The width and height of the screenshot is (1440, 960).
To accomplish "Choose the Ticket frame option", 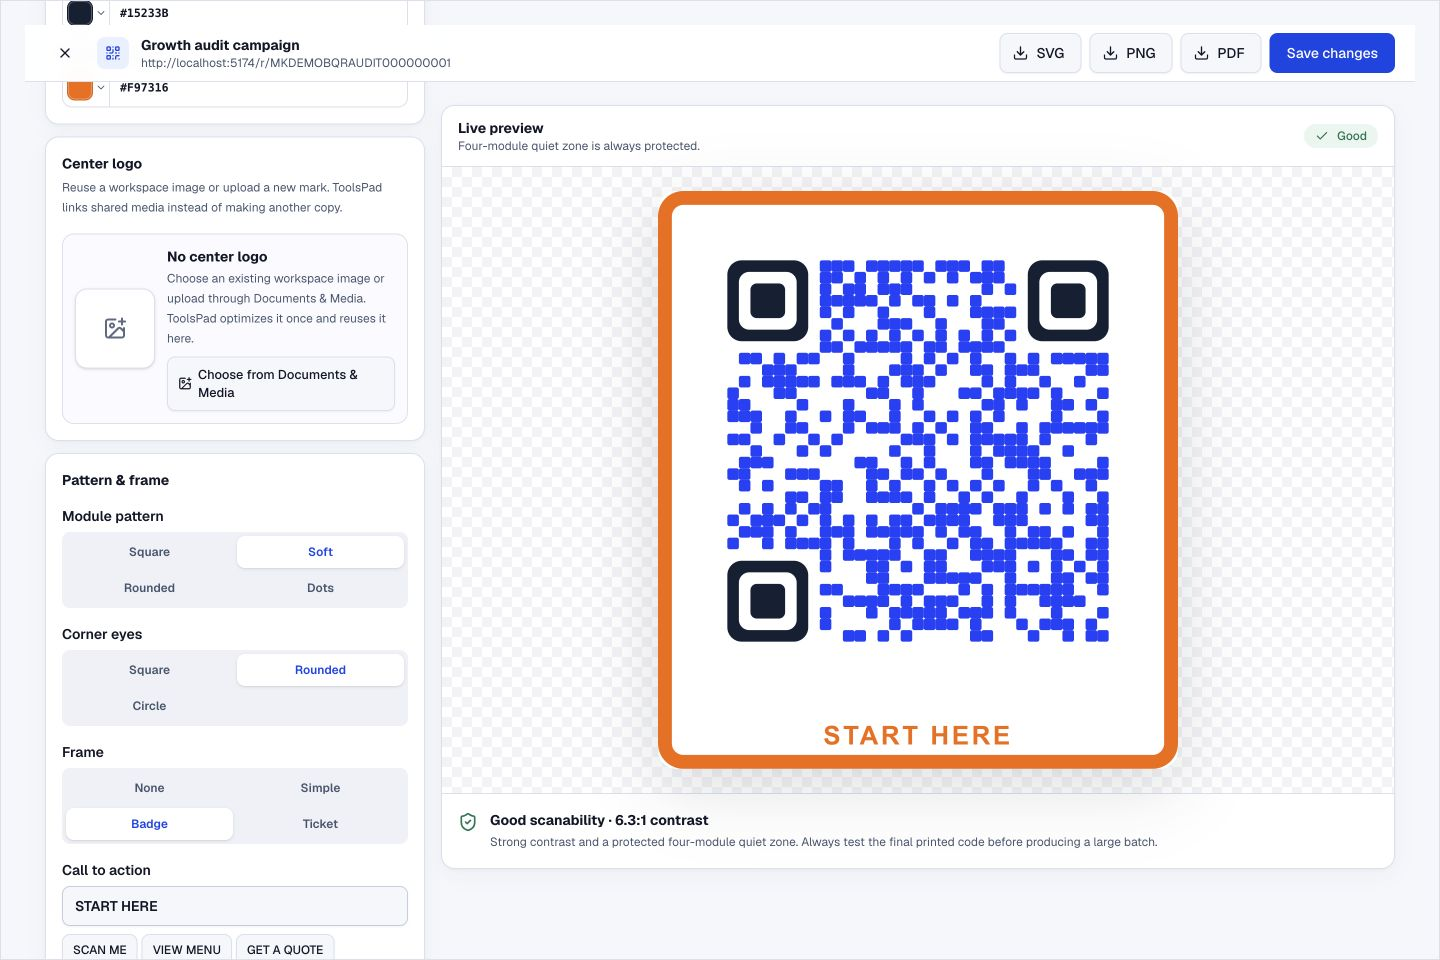I will pyautogui.click(x=320, y=824).
